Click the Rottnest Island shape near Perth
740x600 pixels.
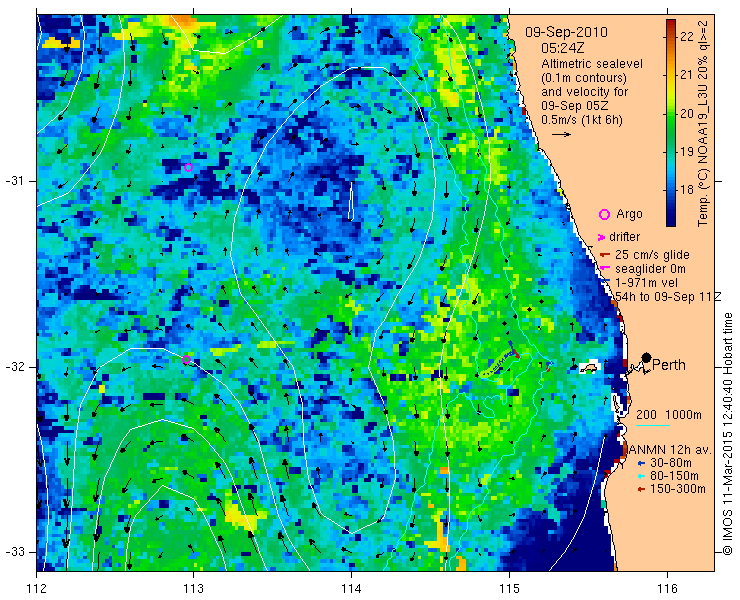tap(589, 368)
